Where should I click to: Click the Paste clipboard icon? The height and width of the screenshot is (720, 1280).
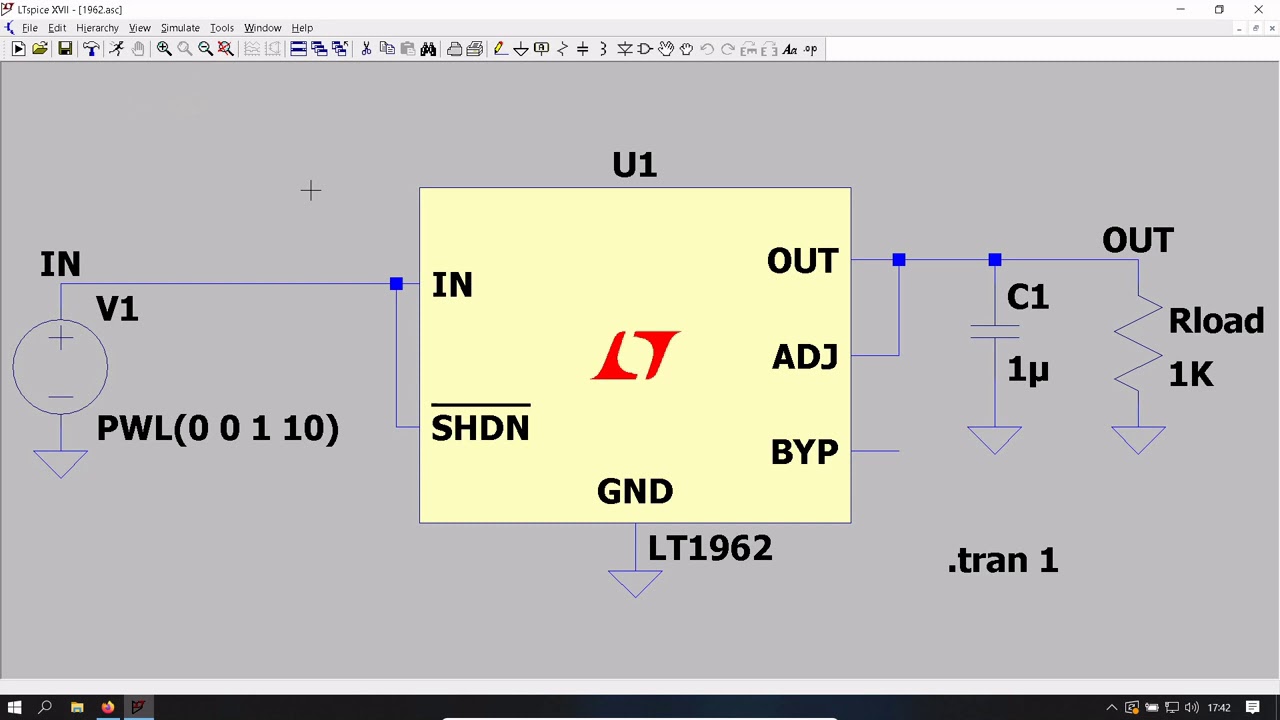[x=408, y=49]
